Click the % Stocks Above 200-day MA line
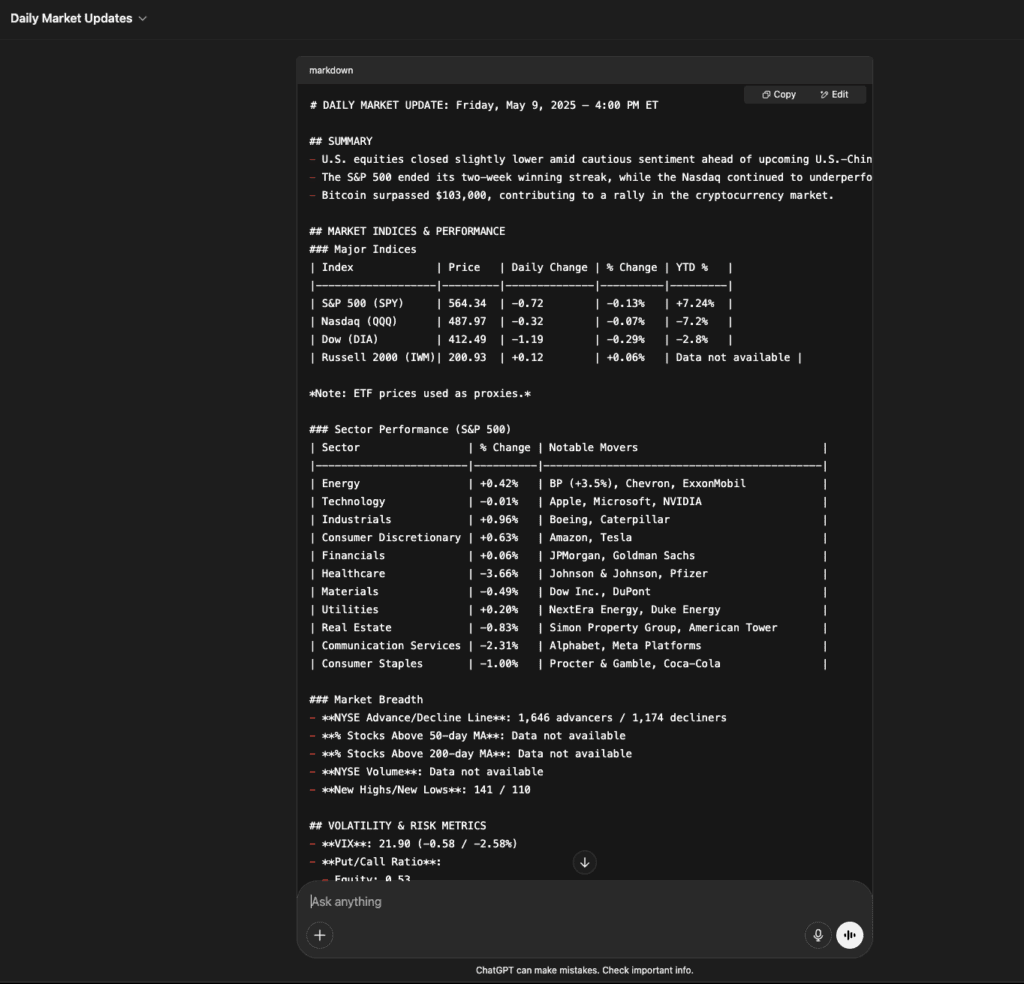This screenshot has height=984, width=1024. [x=471, y=754]
